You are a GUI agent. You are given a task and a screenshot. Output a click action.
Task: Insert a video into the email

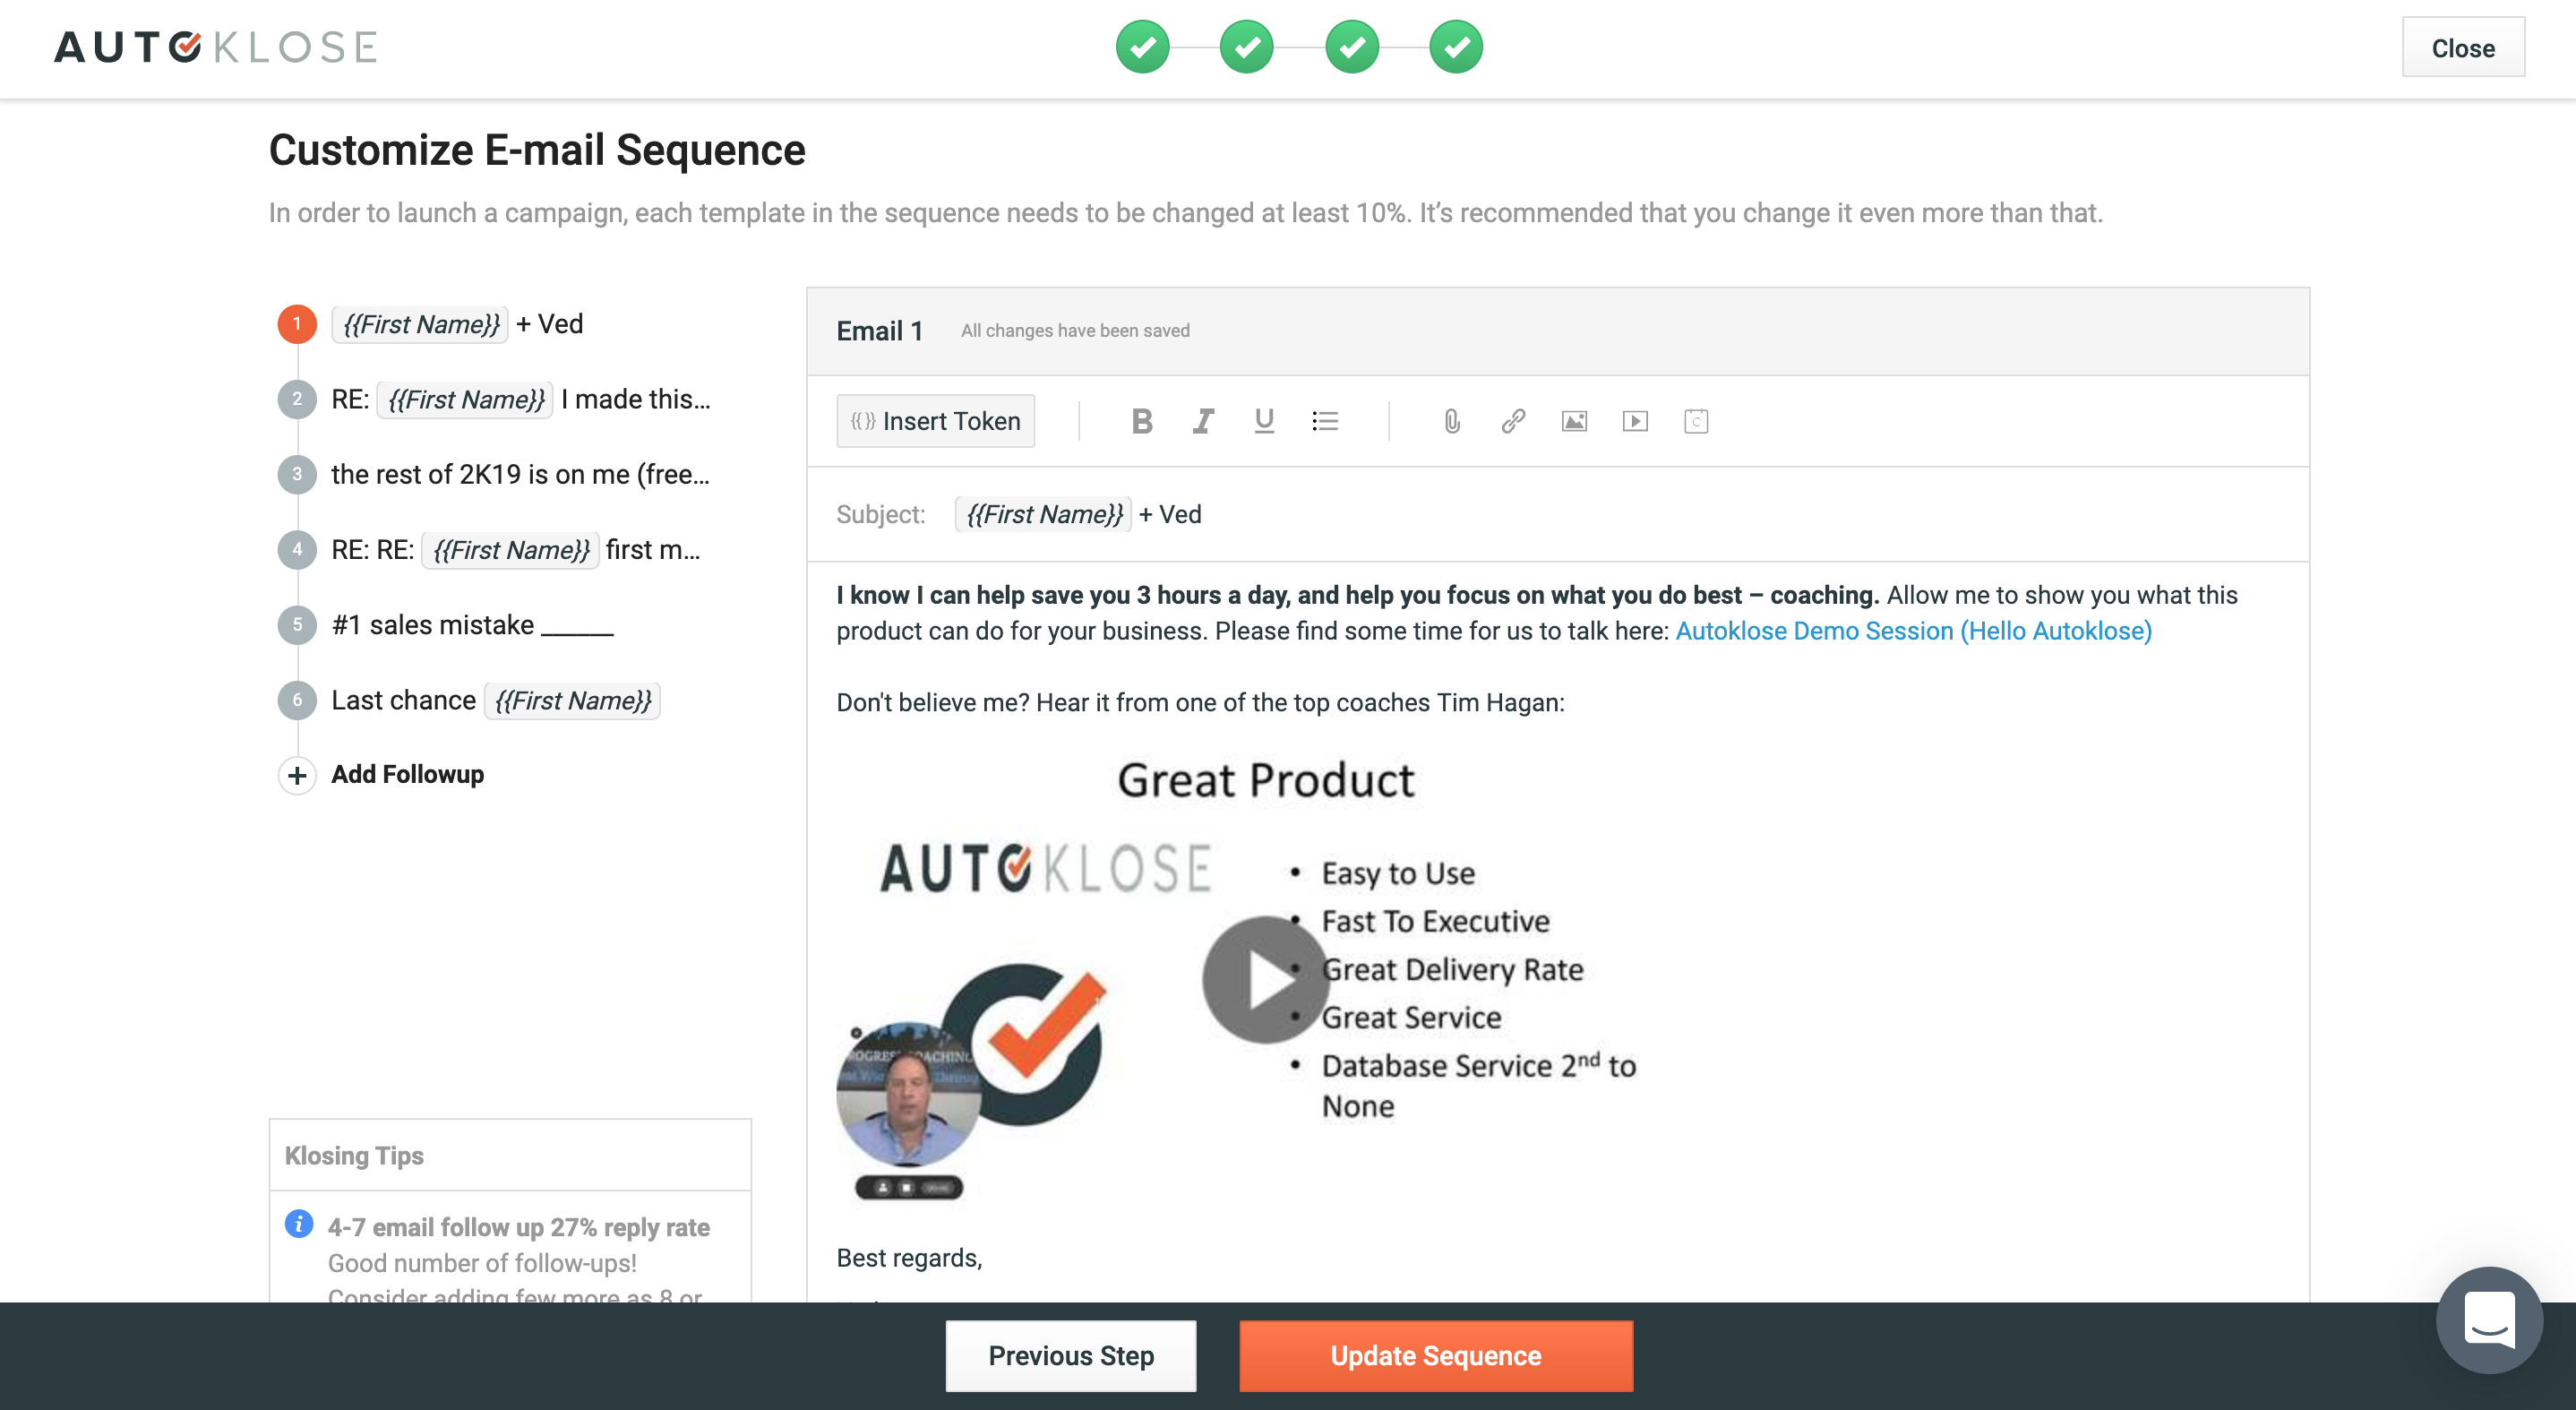coord(1635,421)
